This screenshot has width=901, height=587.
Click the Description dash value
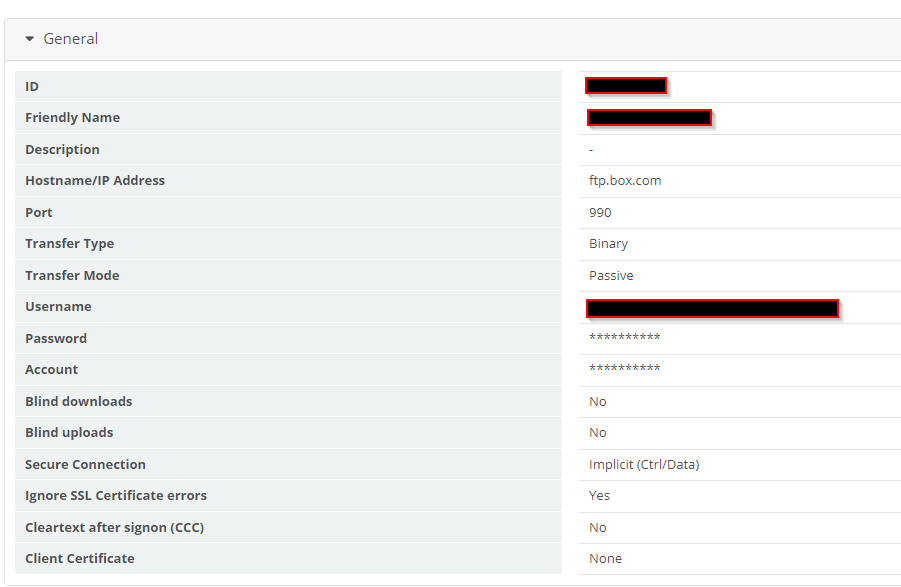tap(591, 150)
